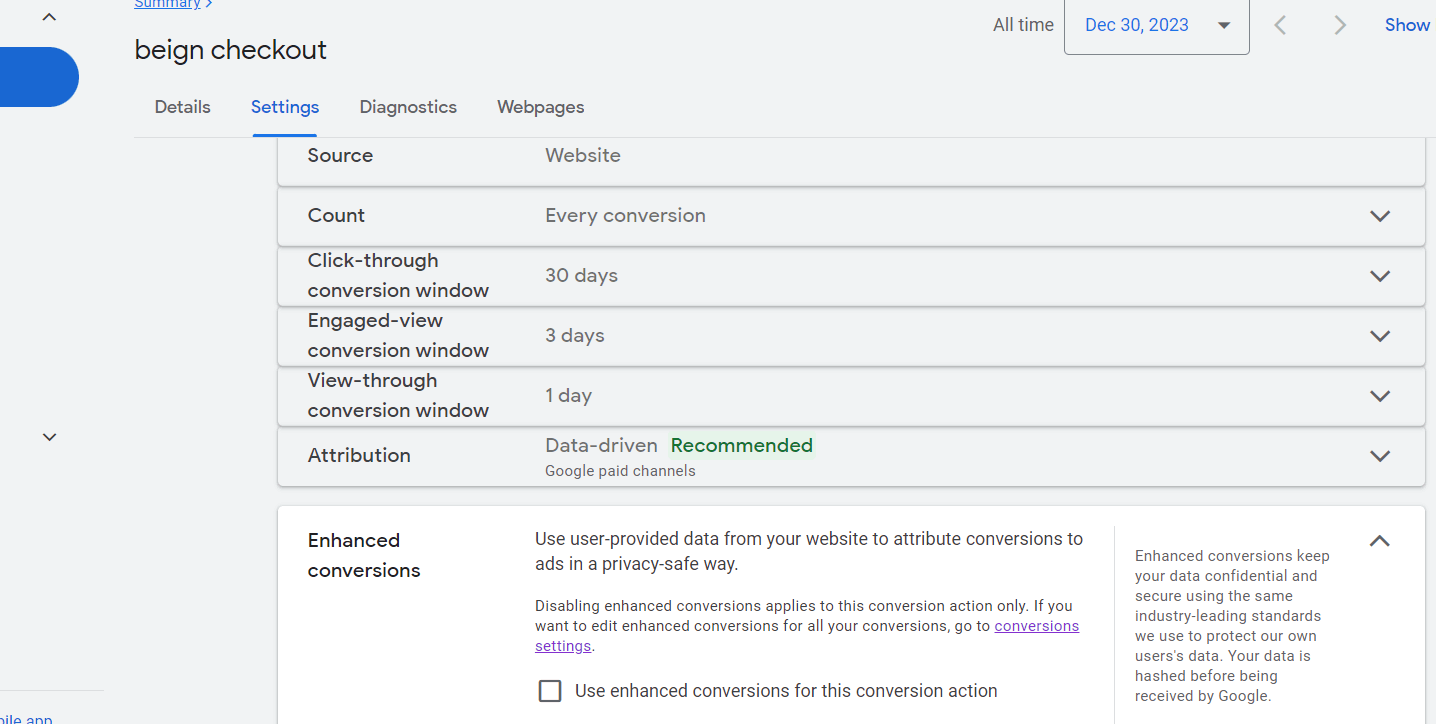1436x724 pixels.
Task: Select the Settings tab
Action: [285, 107]
